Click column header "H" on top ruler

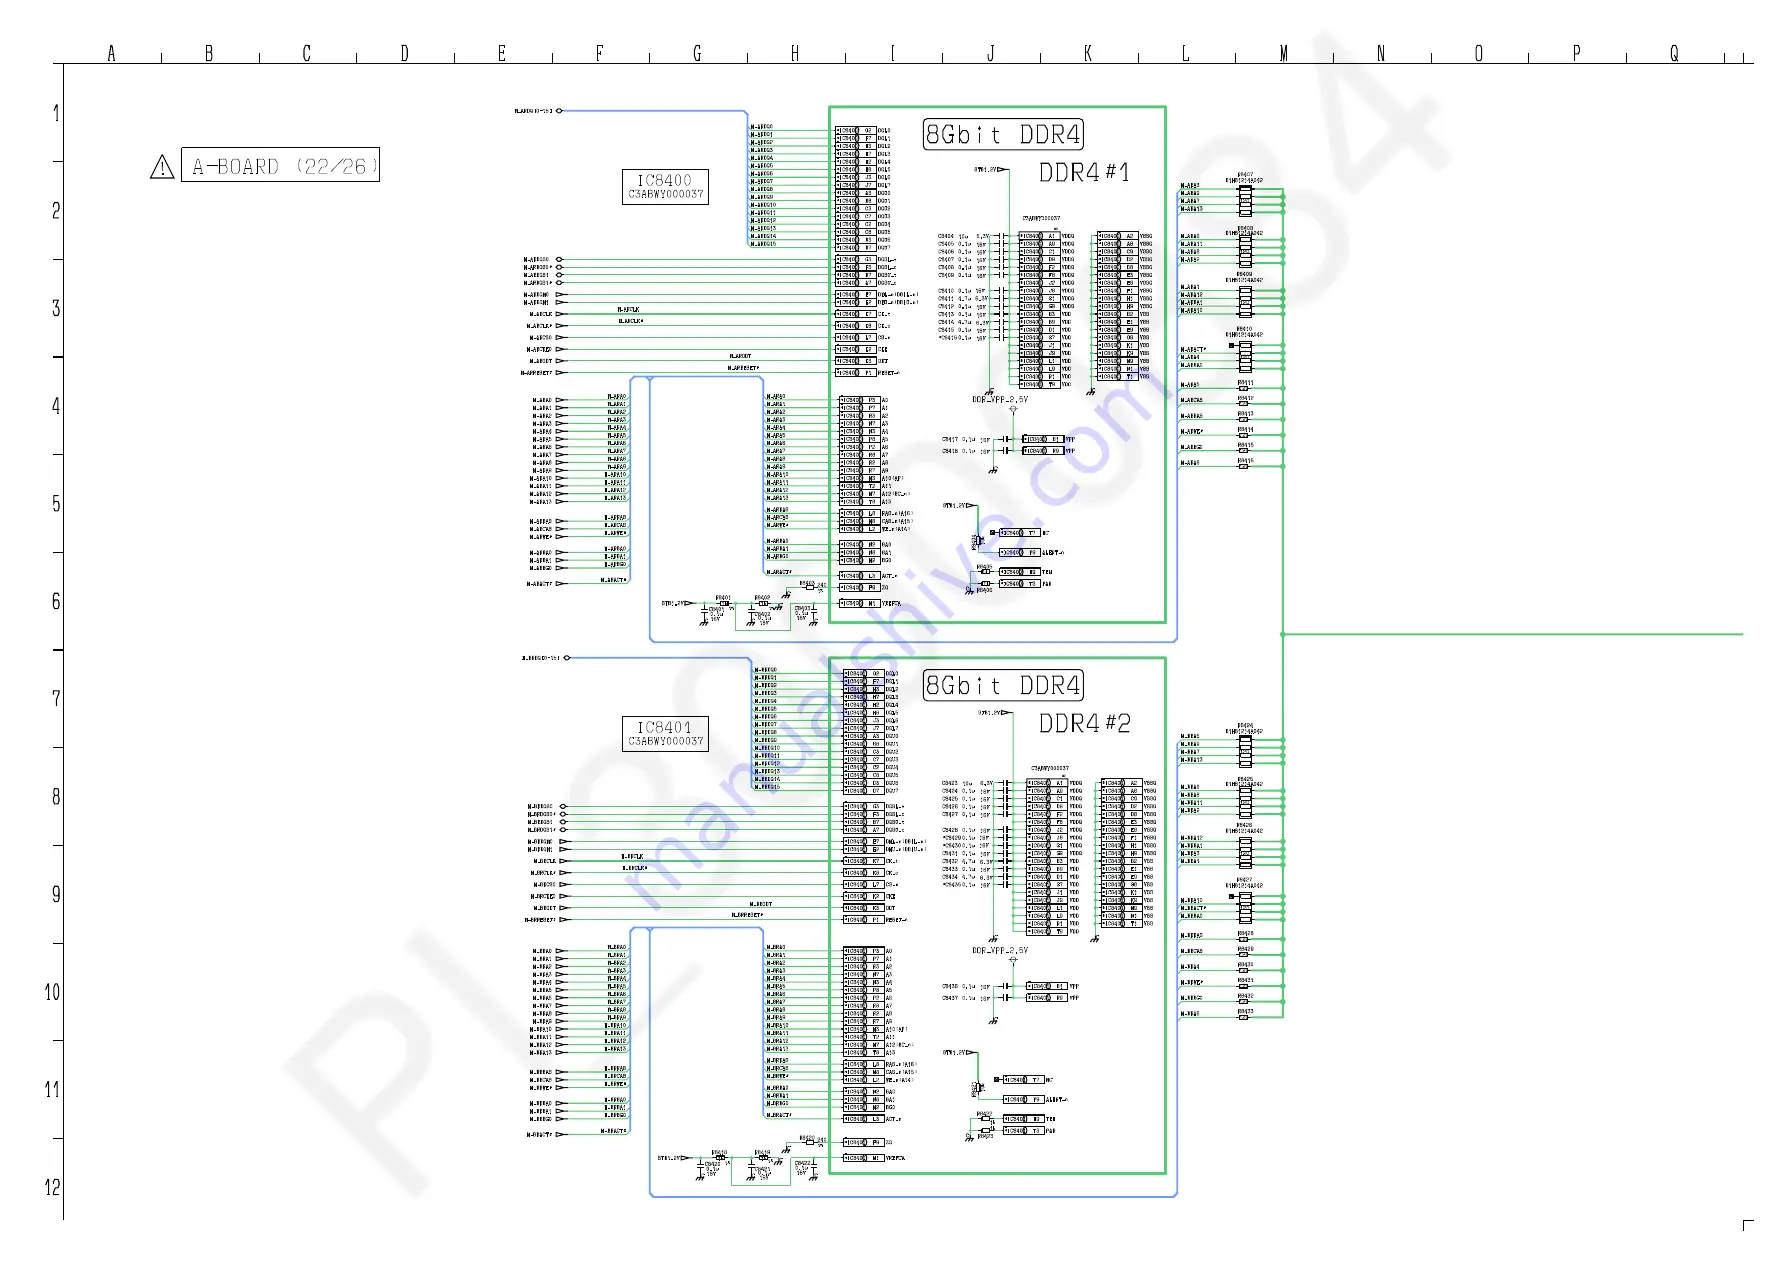point(795,53)
